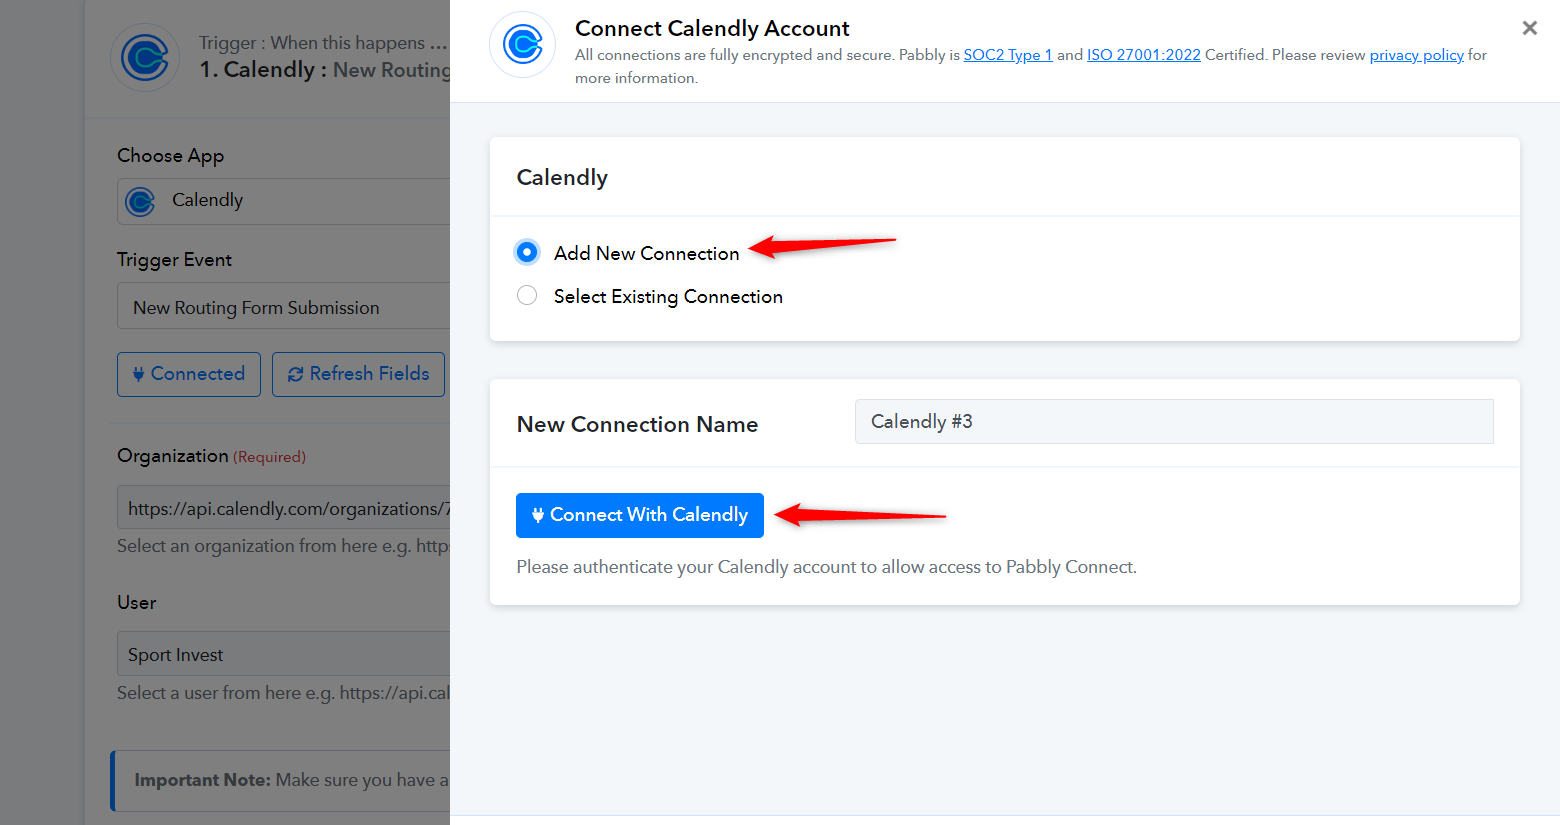Click the New Connection Name field
This screenshot has width=1560, height=825.
point(1174,421)
